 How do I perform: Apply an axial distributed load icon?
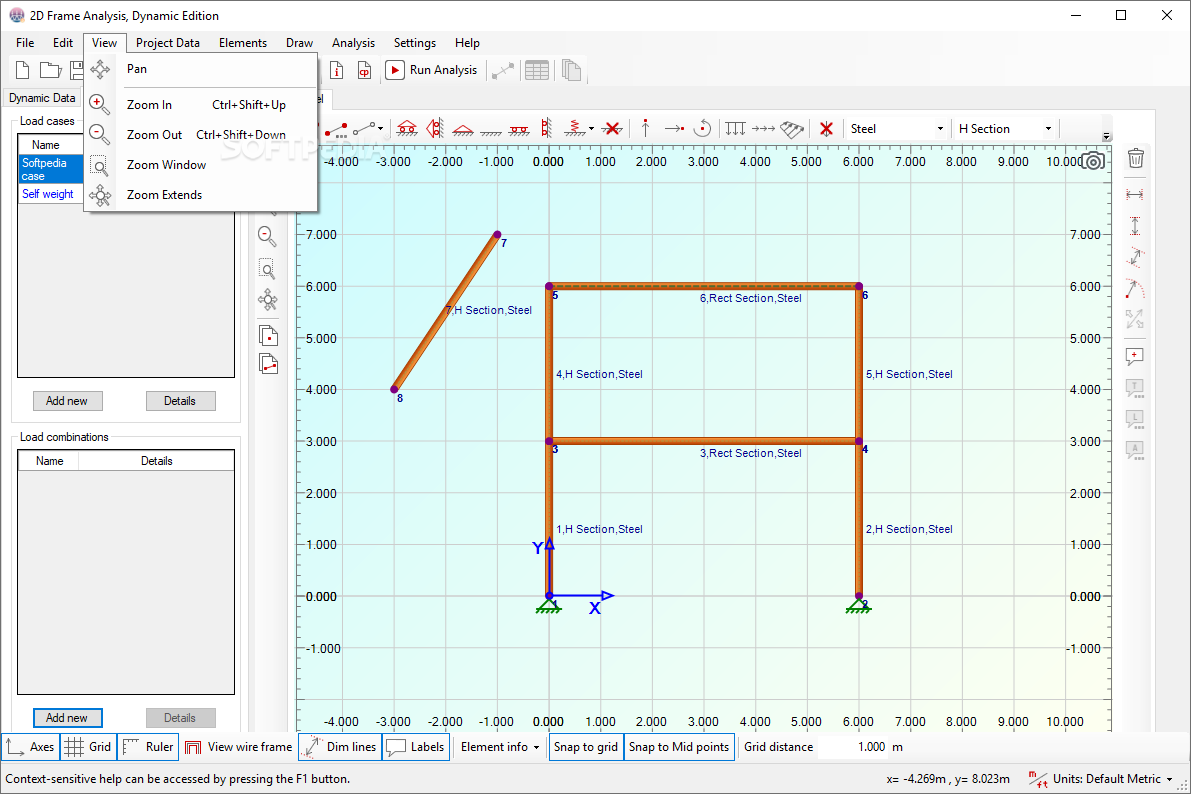[763, 128]
